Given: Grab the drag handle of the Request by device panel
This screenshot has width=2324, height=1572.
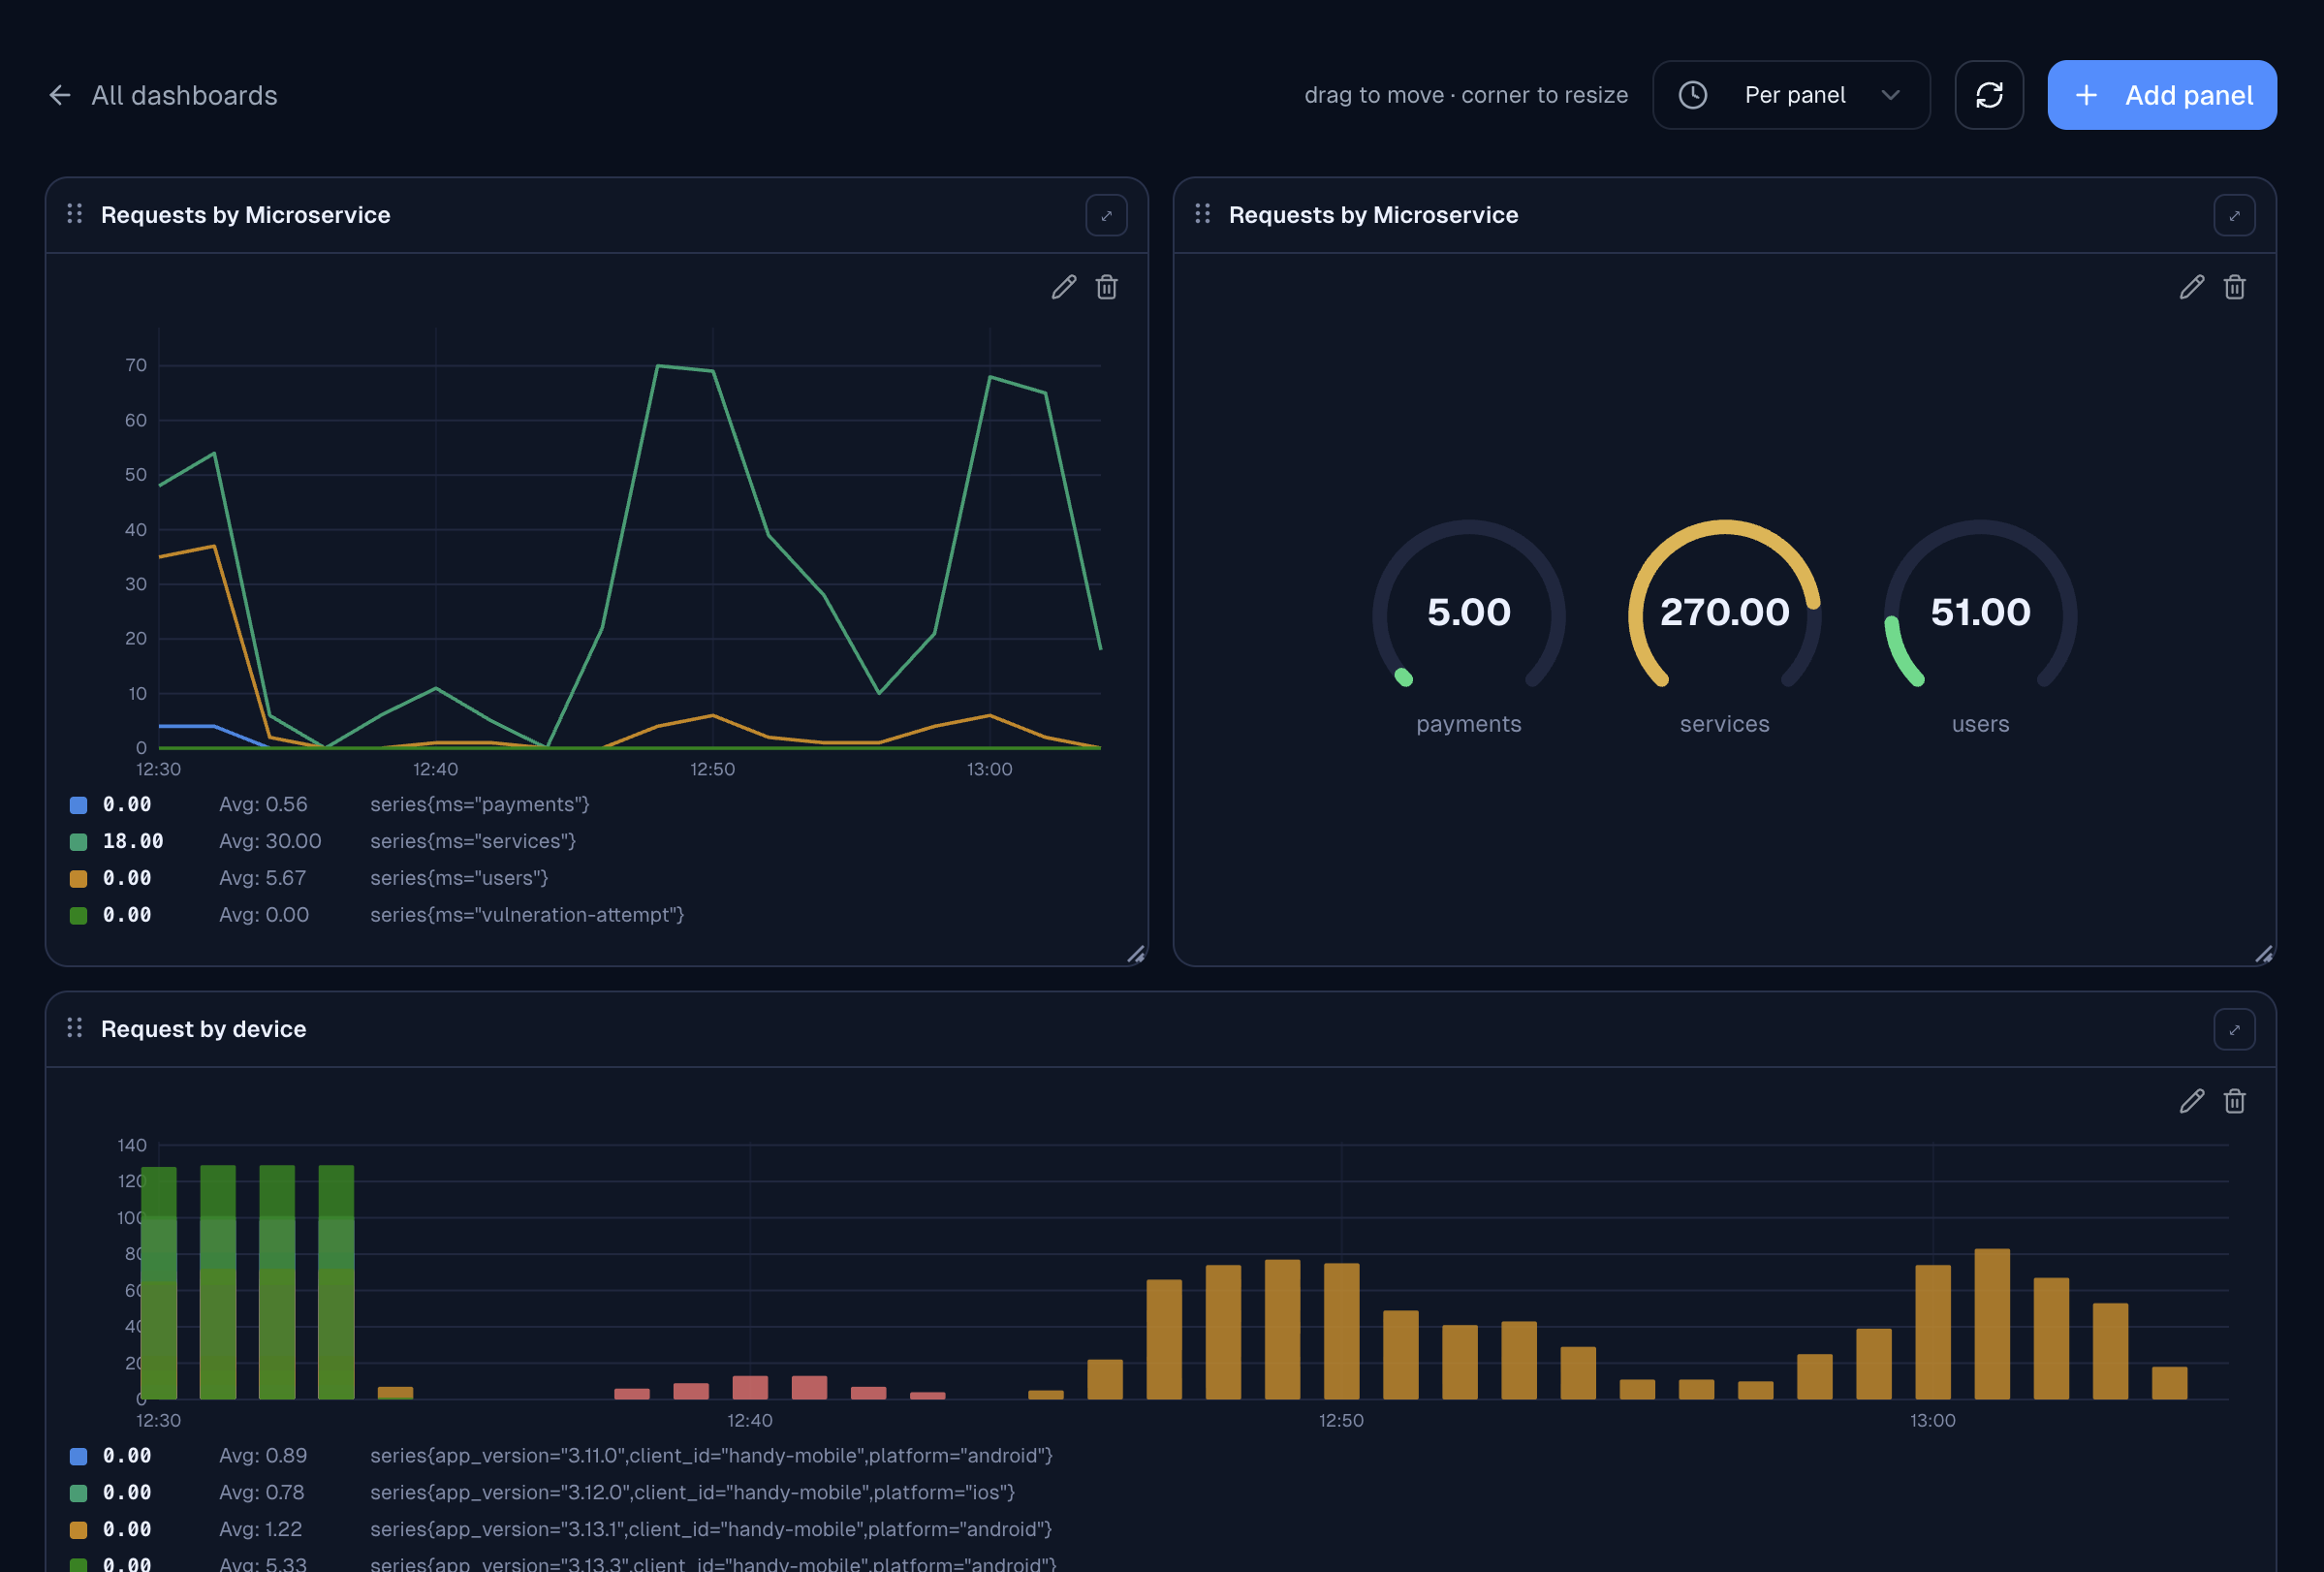Looking at the screenshot, I should 74,1028.
